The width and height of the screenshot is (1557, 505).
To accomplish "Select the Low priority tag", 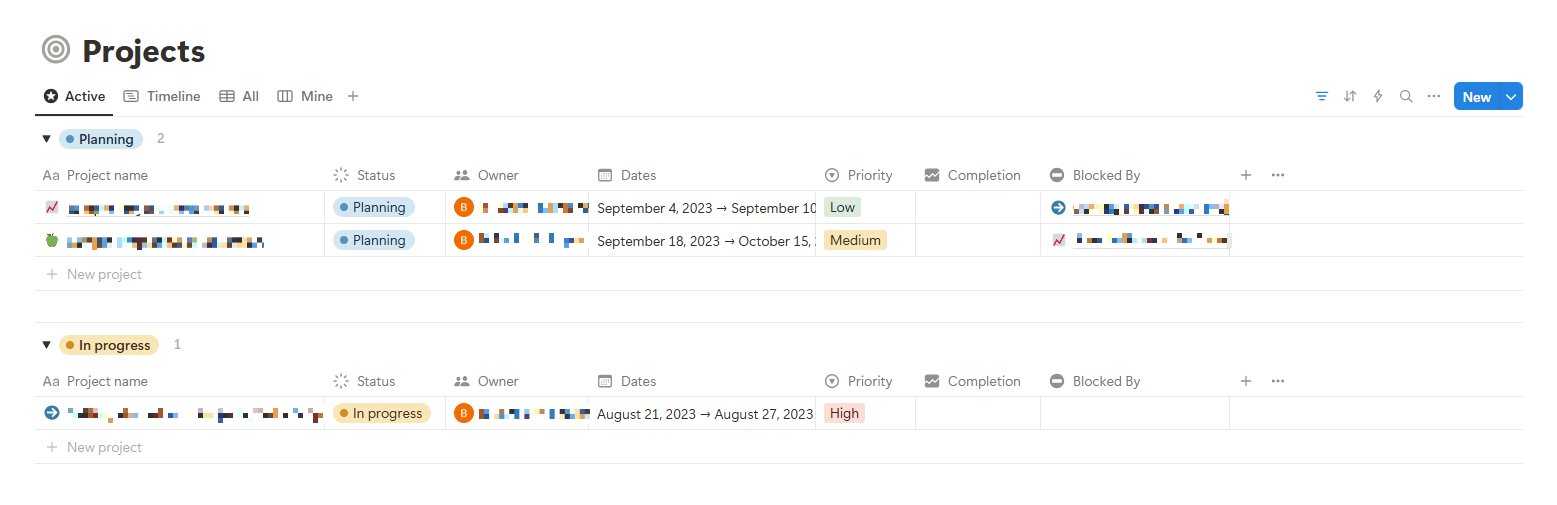I will pos(842,207).
